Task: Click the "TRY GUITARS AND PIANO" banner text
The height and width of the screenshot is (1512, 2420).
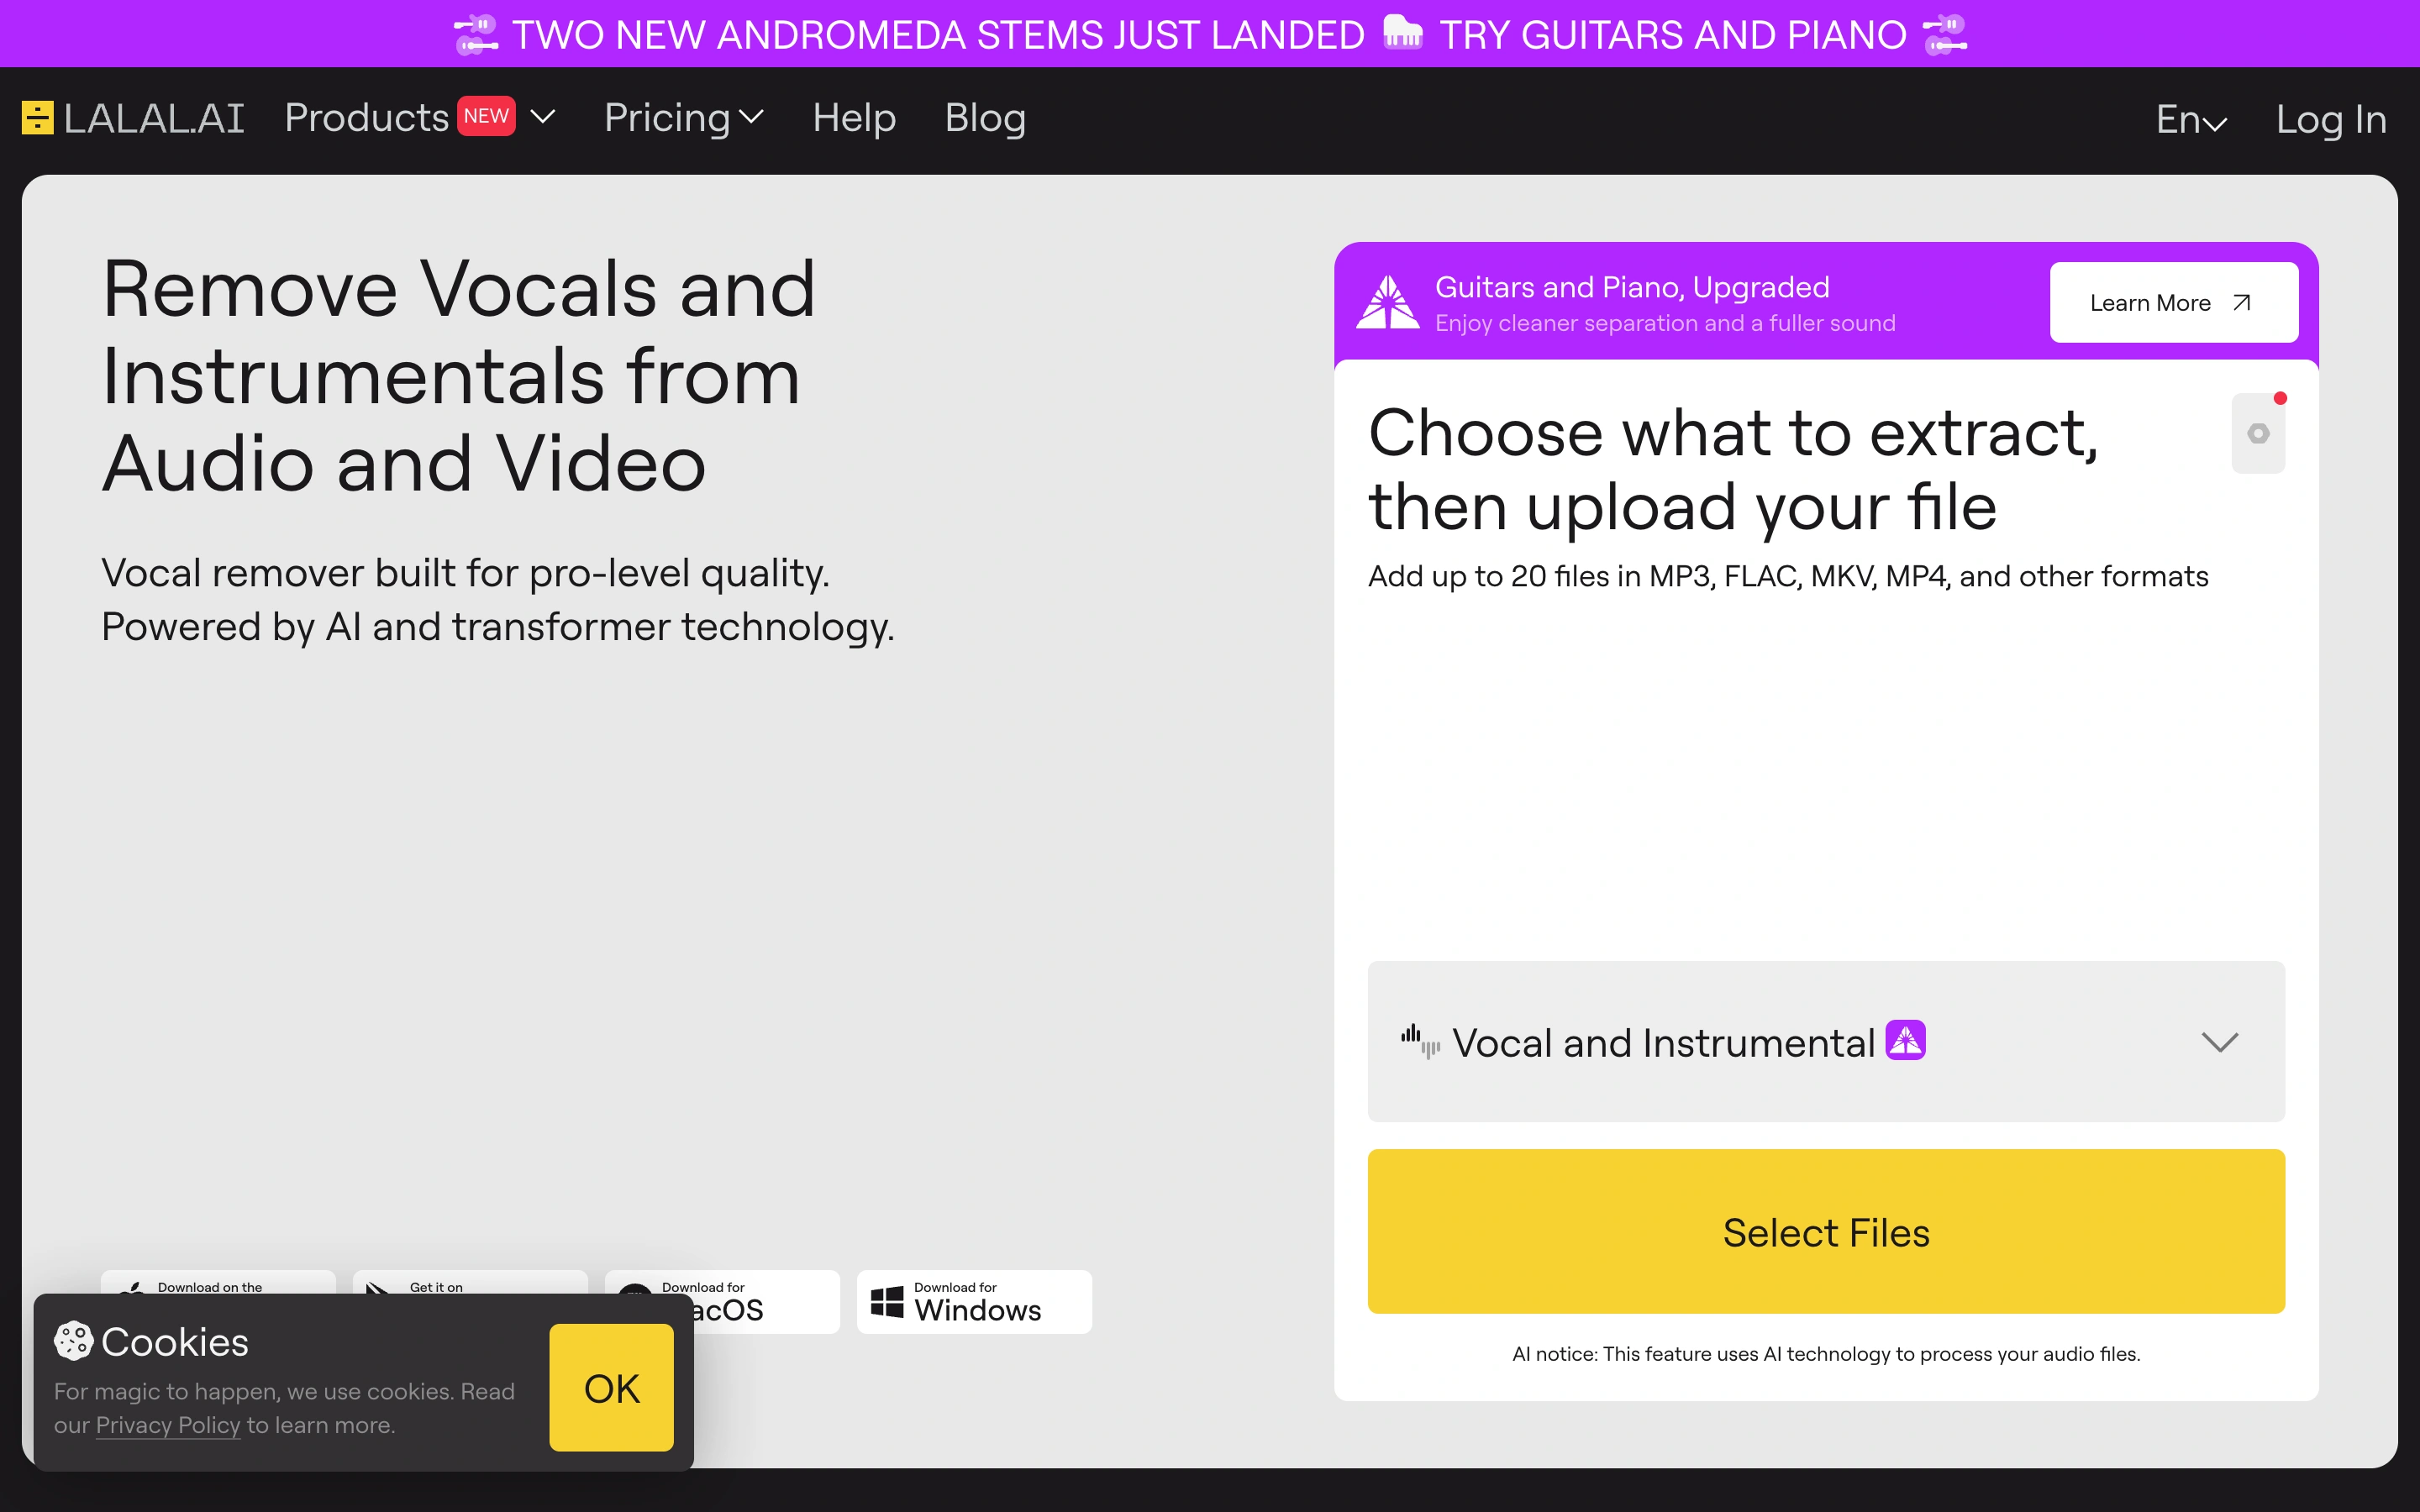Action: pos(1673,35)
